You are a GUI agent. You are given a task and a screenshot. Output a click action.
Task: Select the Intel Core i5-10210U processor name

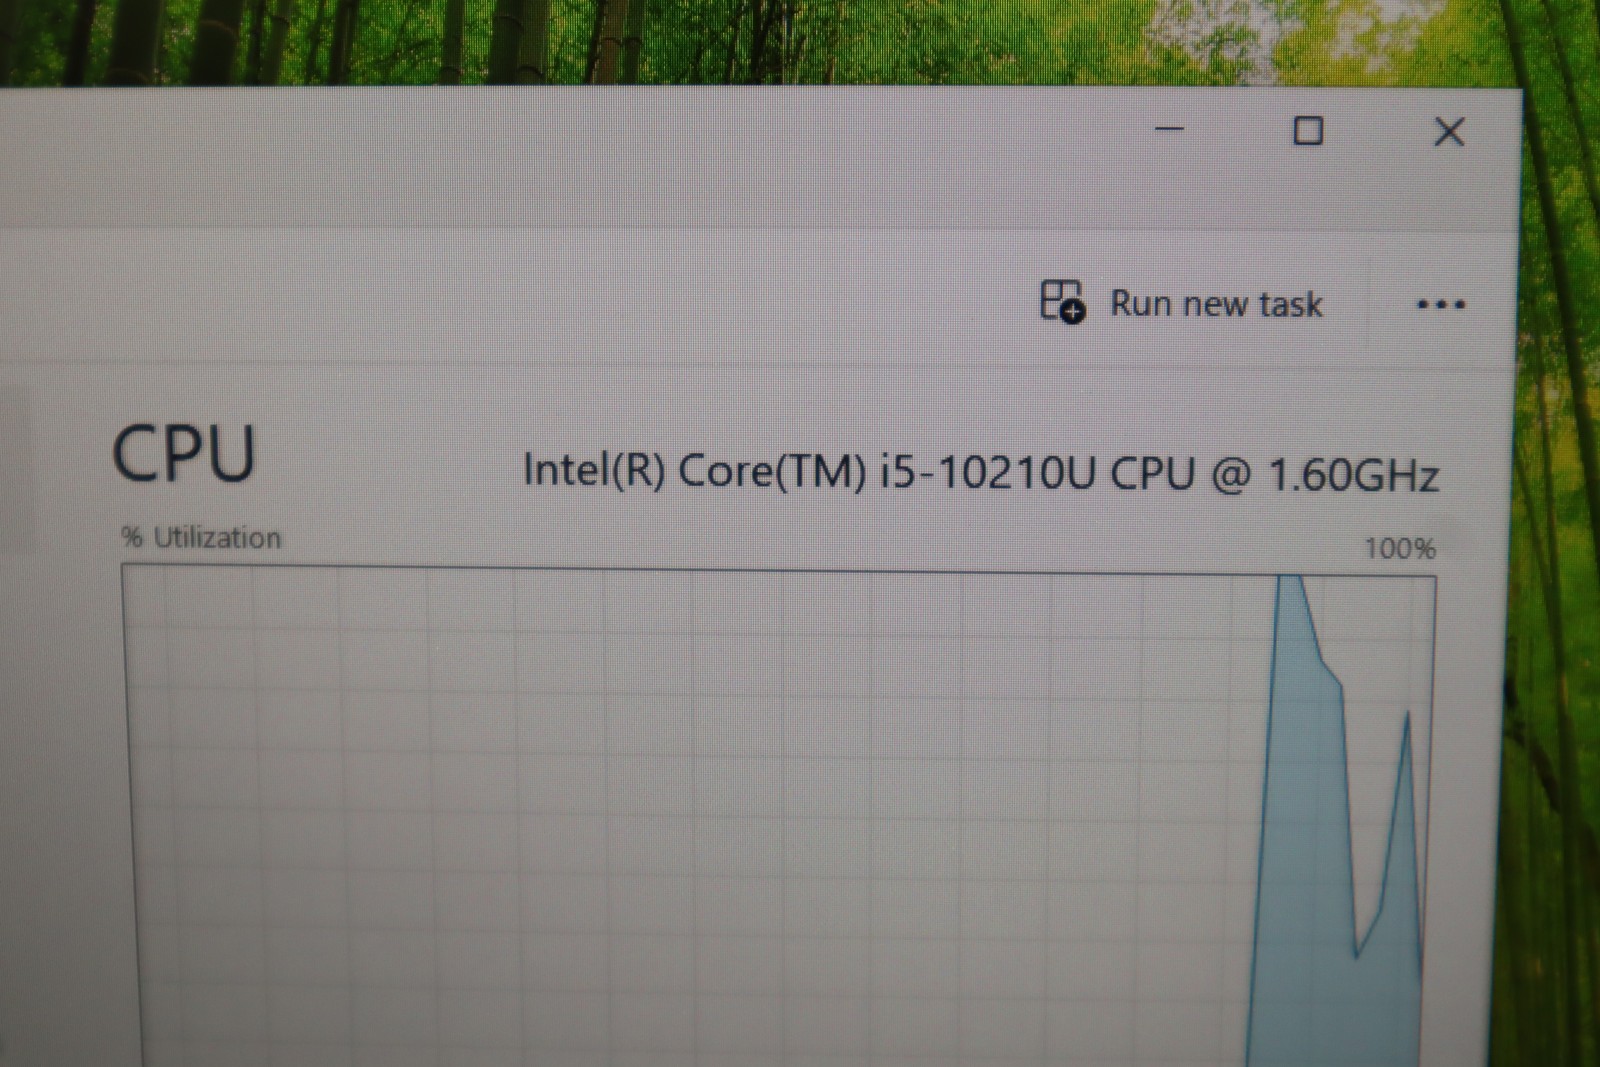(981, 472)
